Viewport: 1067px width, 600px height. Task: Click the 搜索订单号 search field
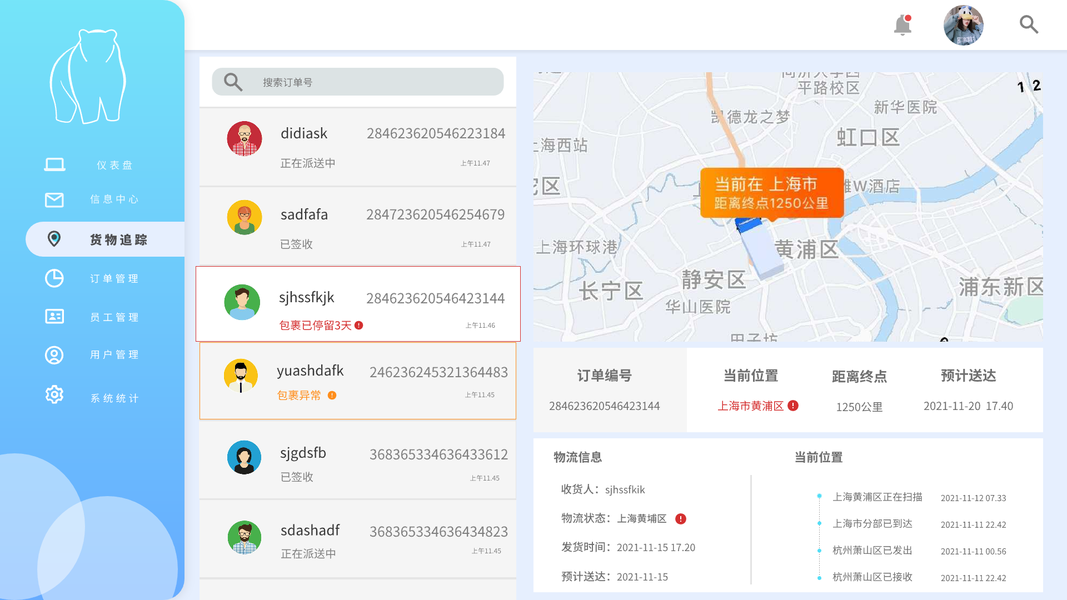(x=358, y=82)
